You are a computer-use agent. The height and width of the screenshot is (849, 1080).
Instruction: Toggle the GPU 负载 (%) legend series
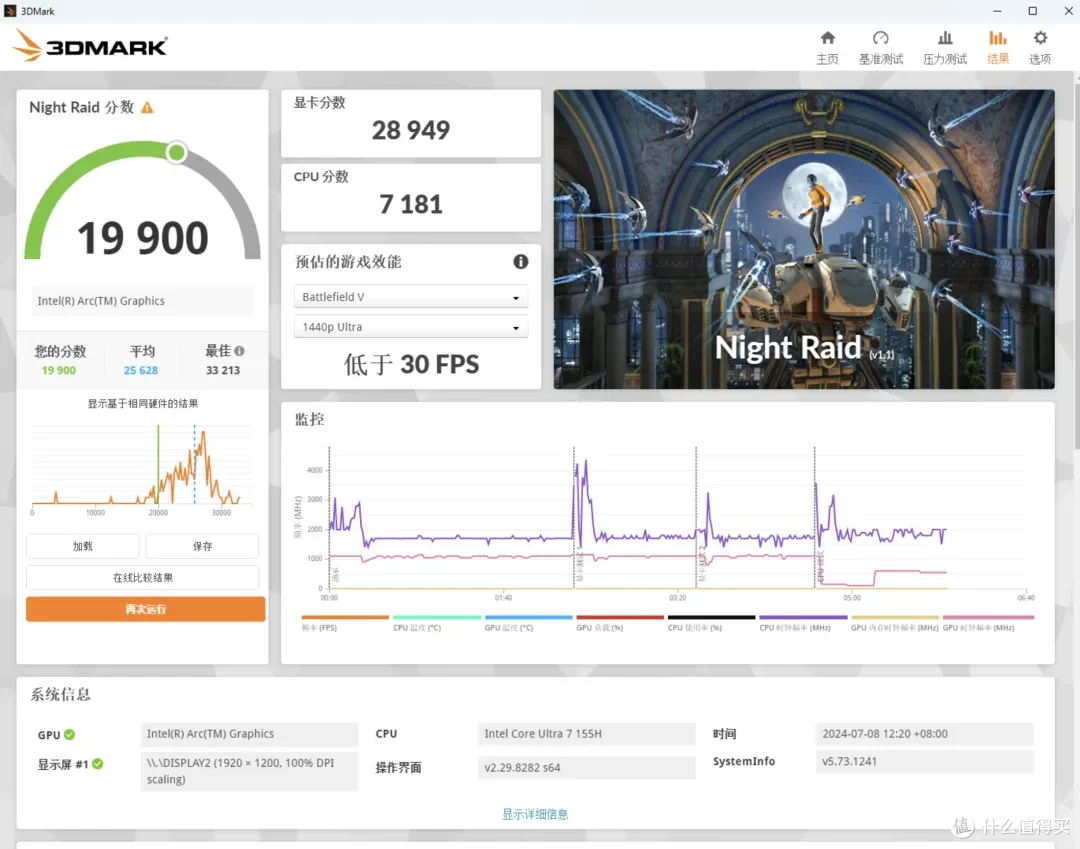coord(620,624)
